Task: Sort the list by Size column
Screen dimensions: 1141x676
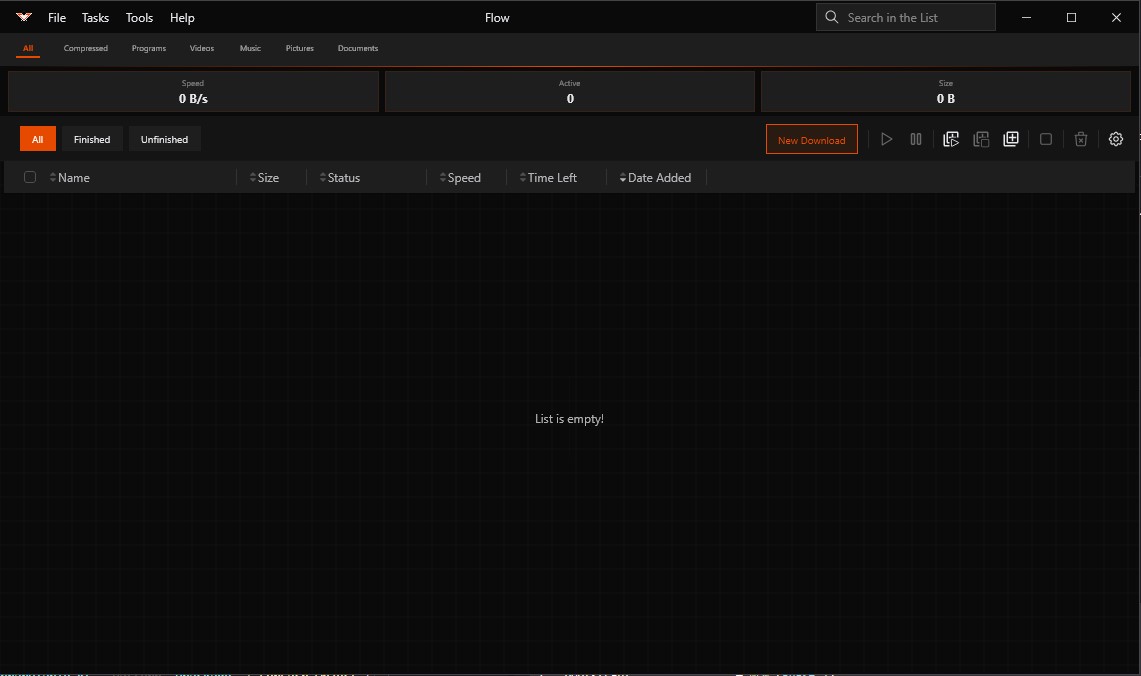Action: 264,178
